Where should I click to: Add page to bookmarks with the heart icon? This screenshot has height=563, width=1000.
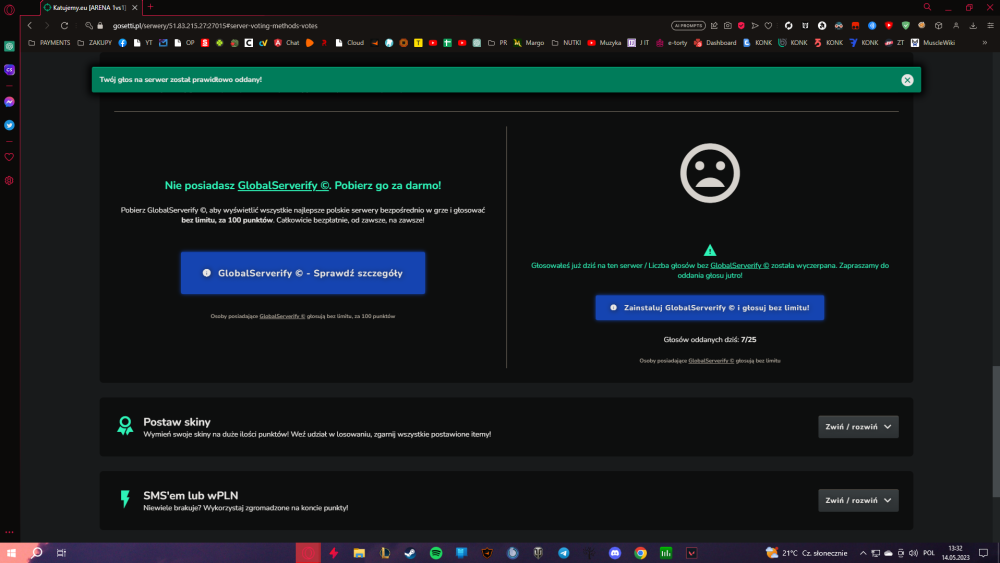tap(768, 26)
